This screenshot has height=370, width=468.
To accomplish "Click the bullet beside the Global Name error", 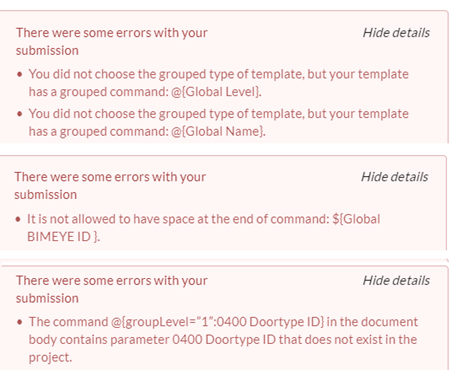I will click(20, 114).
